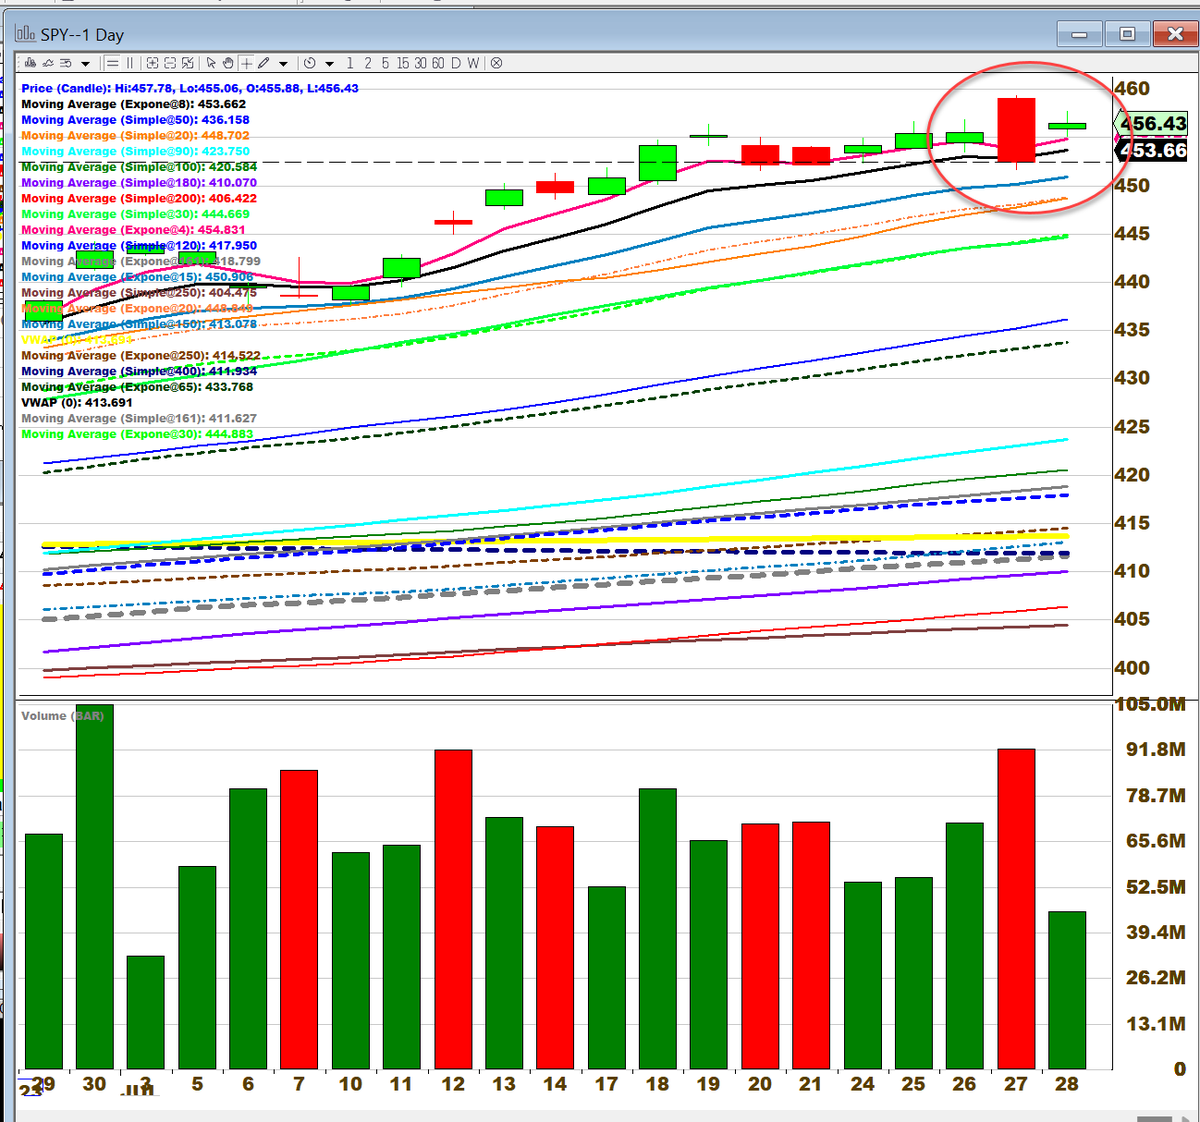Image resolution: width=1200 pixels, height=1122 pixels.
Task: Switch to the 1 minute timeframe
Action: click(x=350, y=63)
